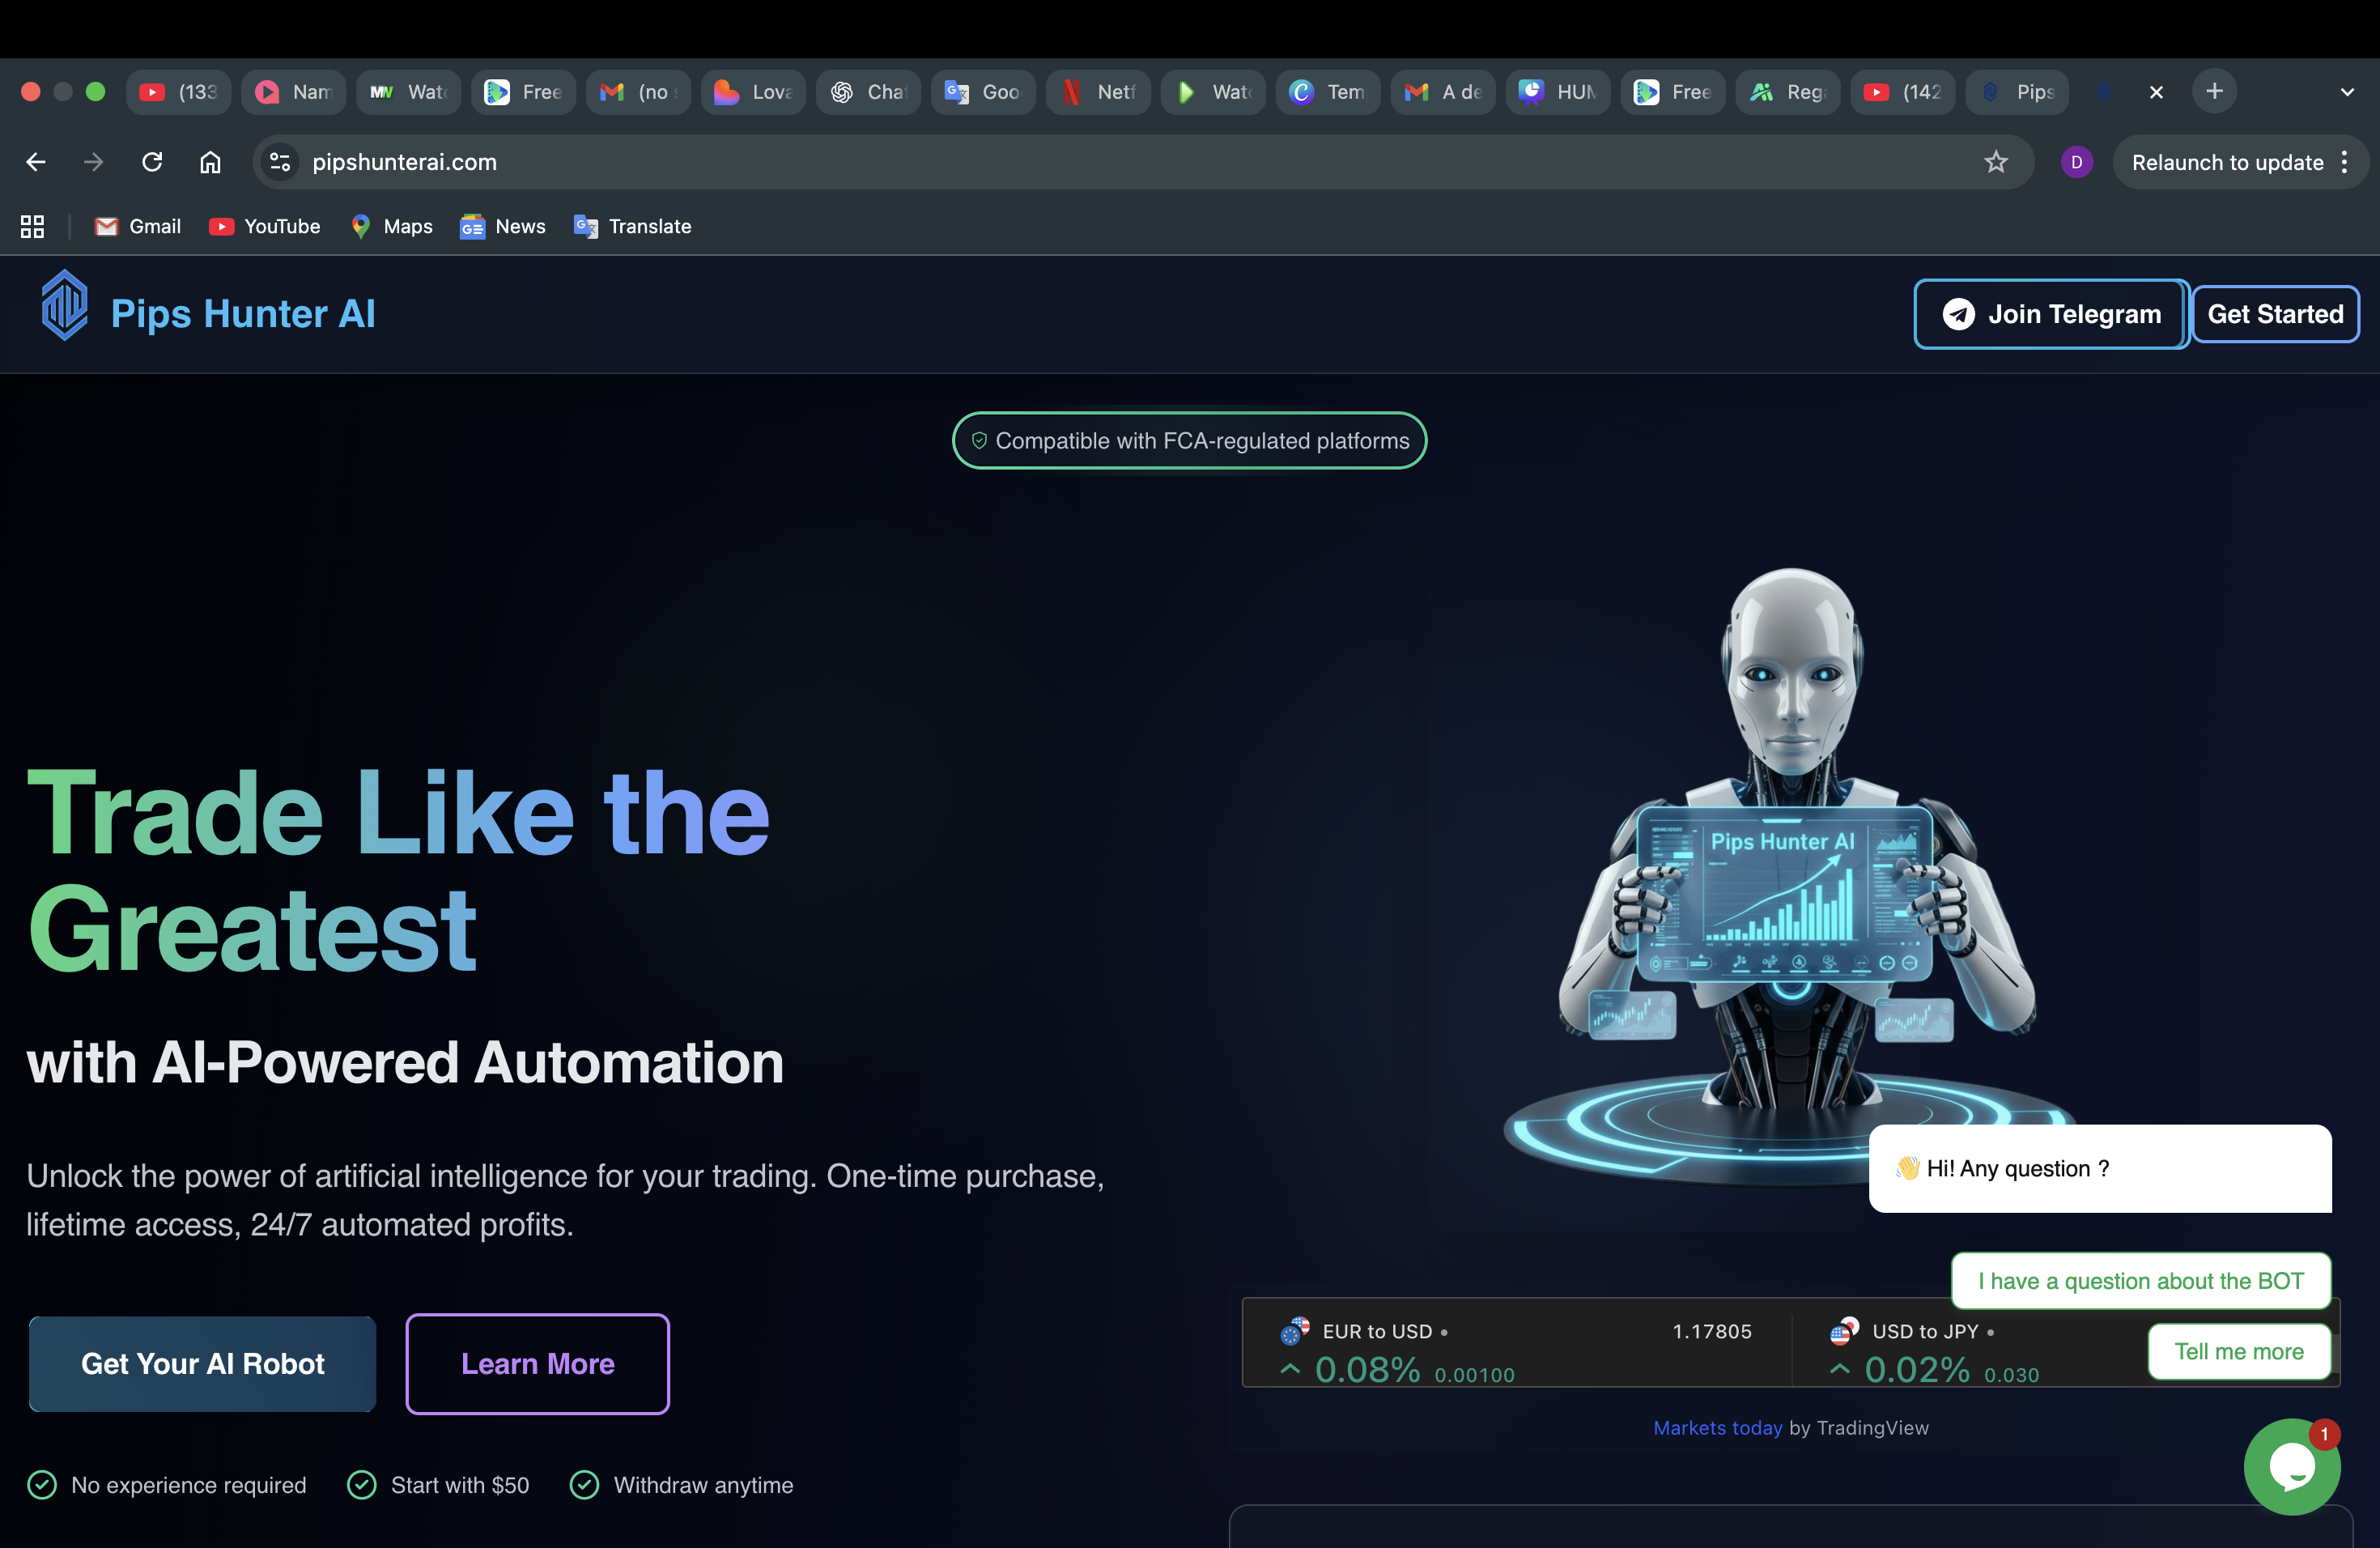
Task: Click the browser back arrow
Action: (35, 161)
